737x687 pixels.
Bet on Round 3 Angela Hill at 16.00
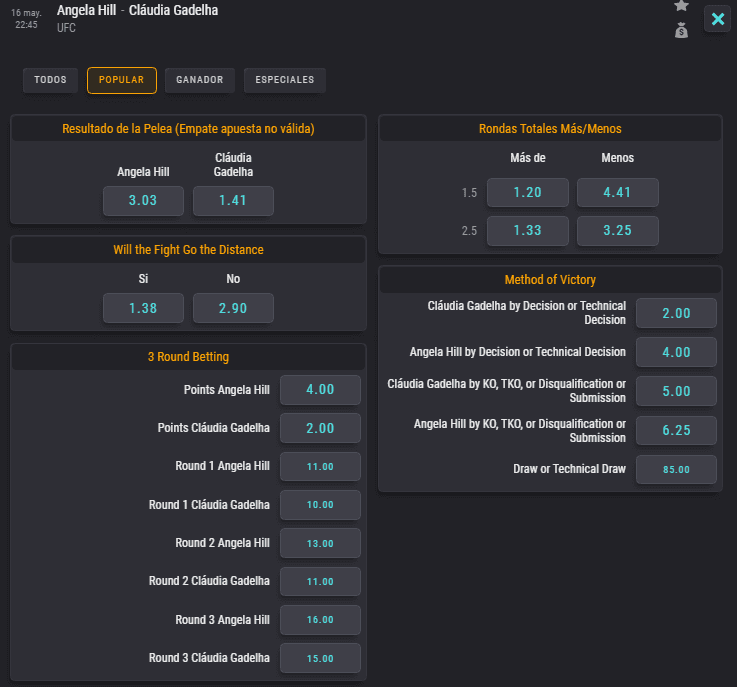coord(320,620)
